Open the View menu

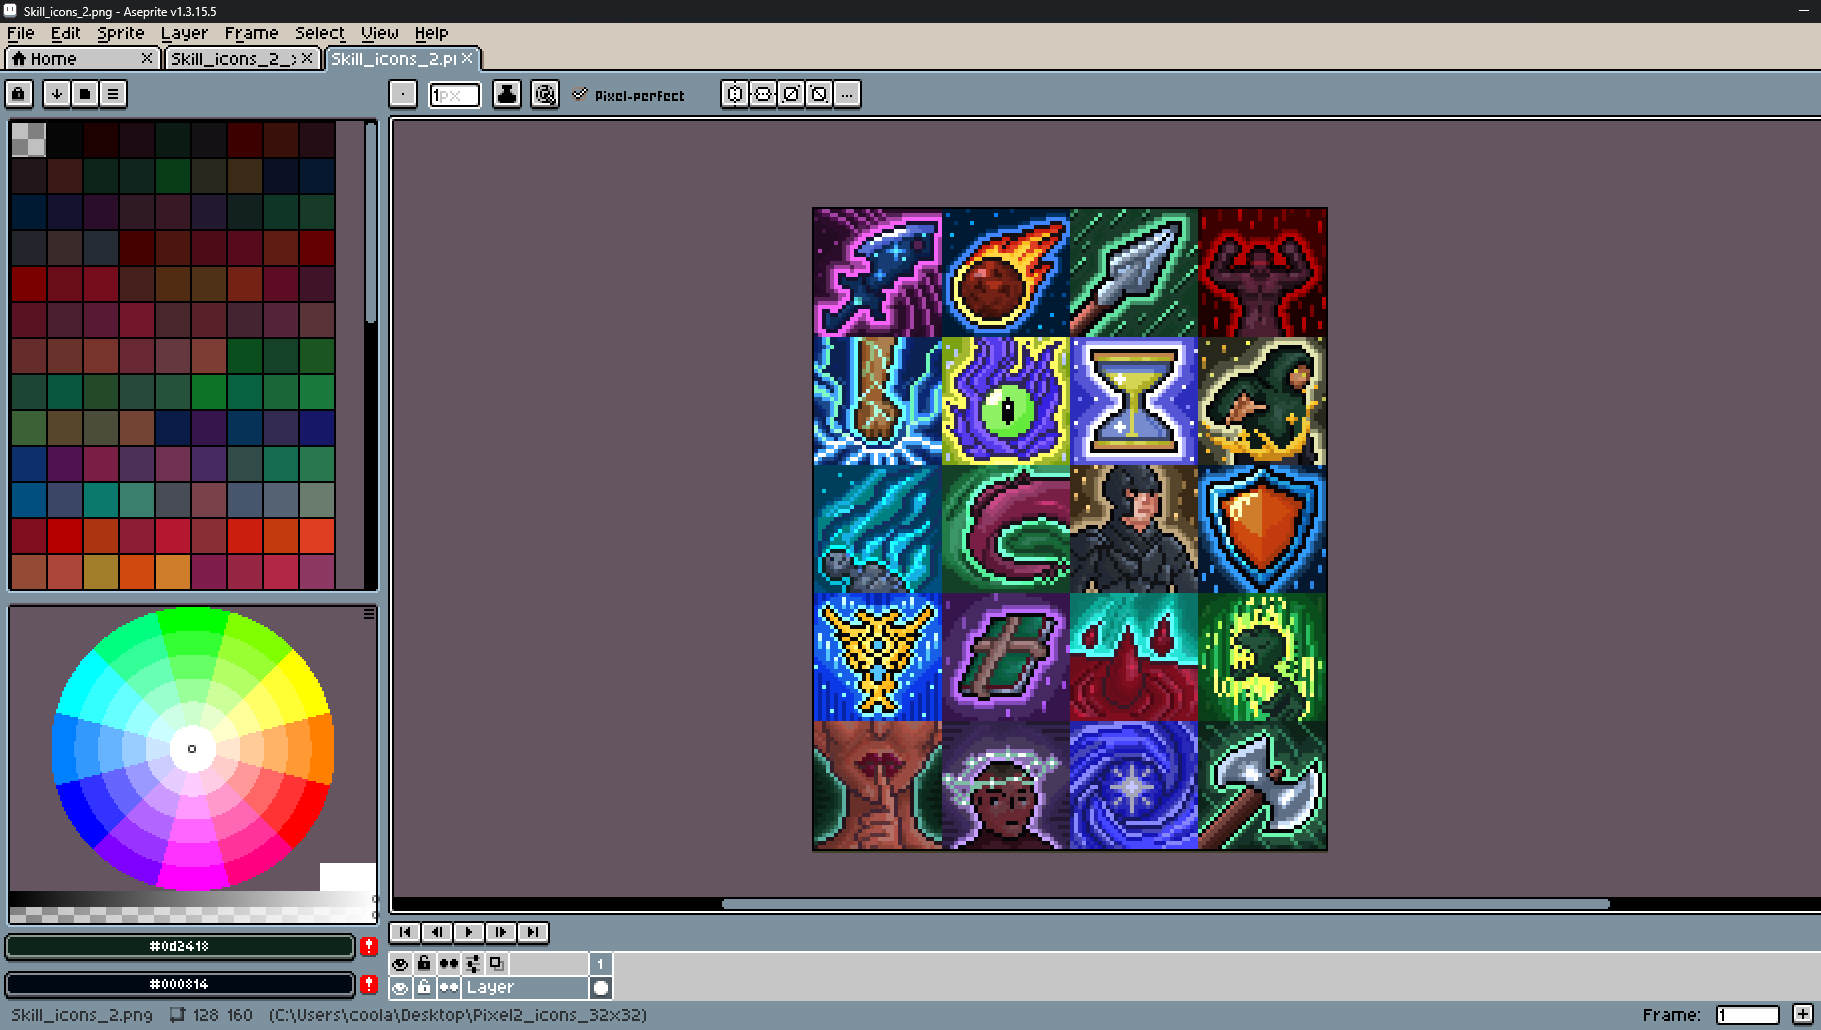pyautogui.click(x=380, y=33)
